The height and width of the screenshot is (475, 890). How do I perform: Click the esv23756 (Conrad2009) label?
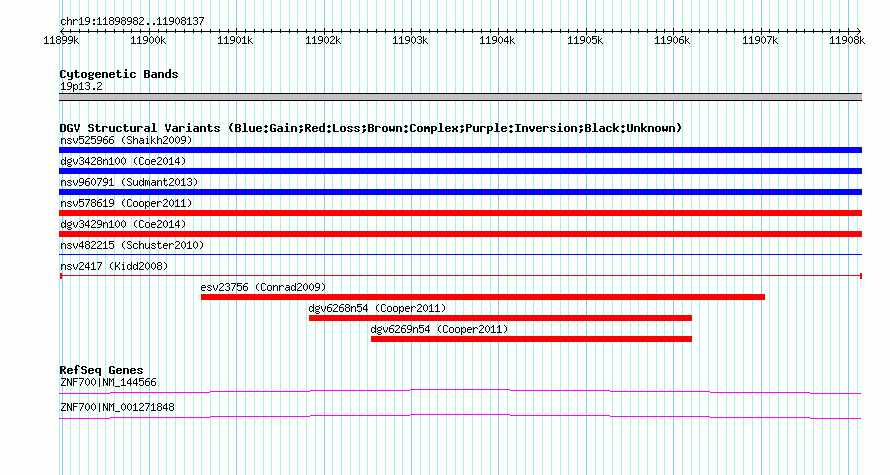coord(263,287)
